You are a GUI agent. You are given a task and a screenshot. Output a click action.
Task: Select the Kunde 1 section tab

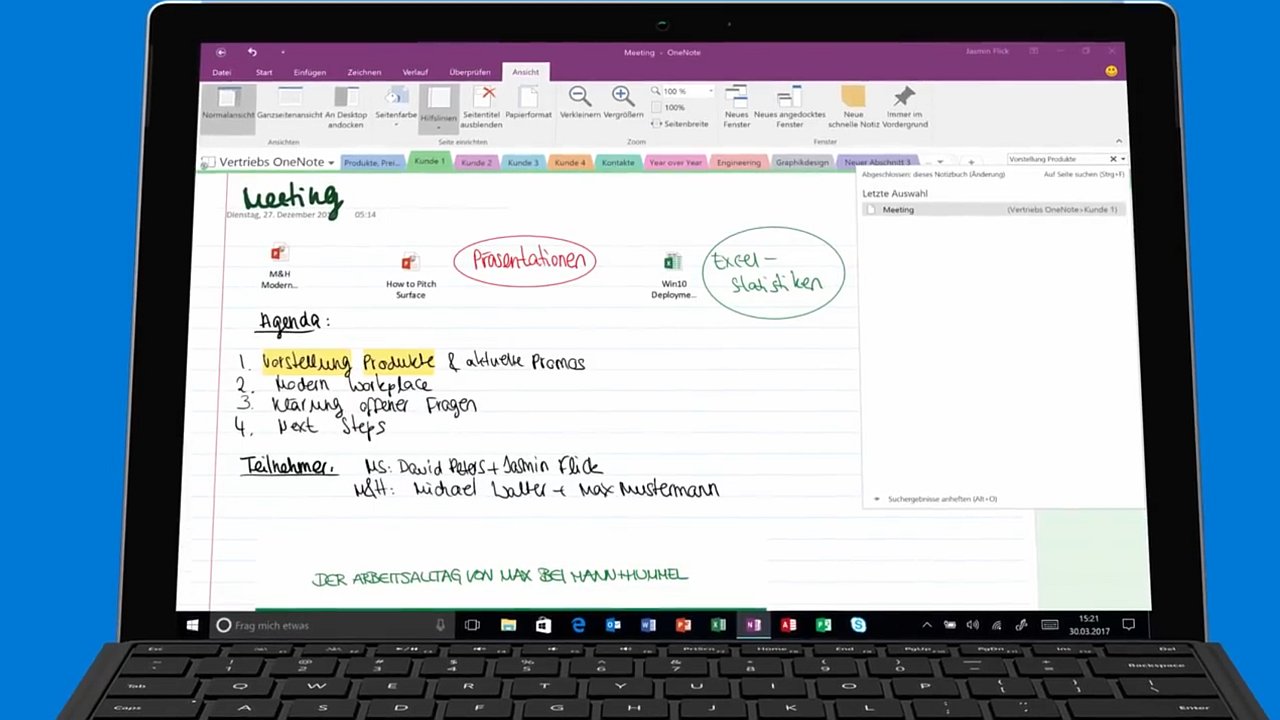pos(429,161)
